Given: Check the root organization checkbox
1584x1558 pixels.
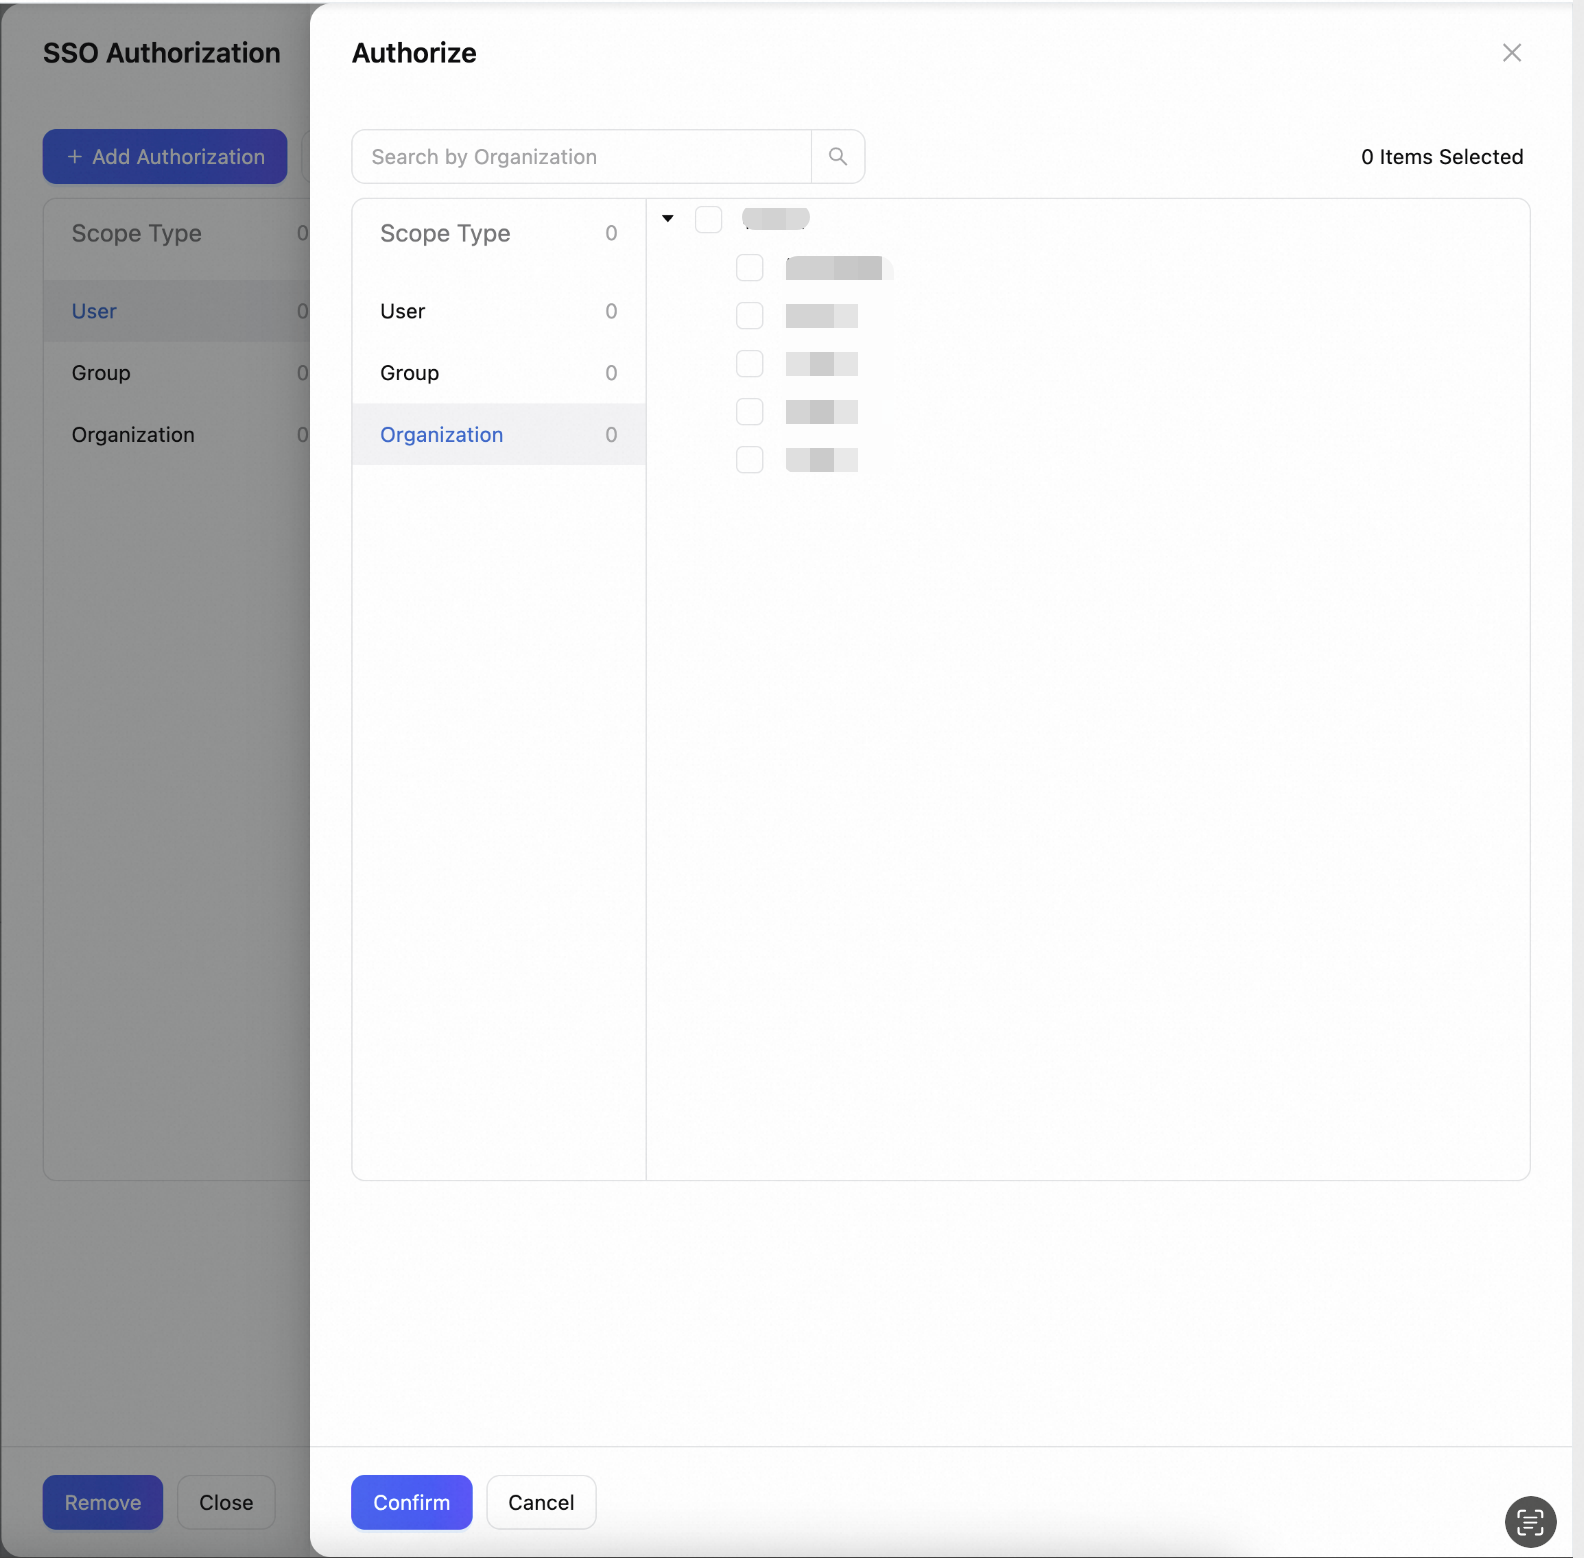Looking at the screenshot, I should point(709,219).
